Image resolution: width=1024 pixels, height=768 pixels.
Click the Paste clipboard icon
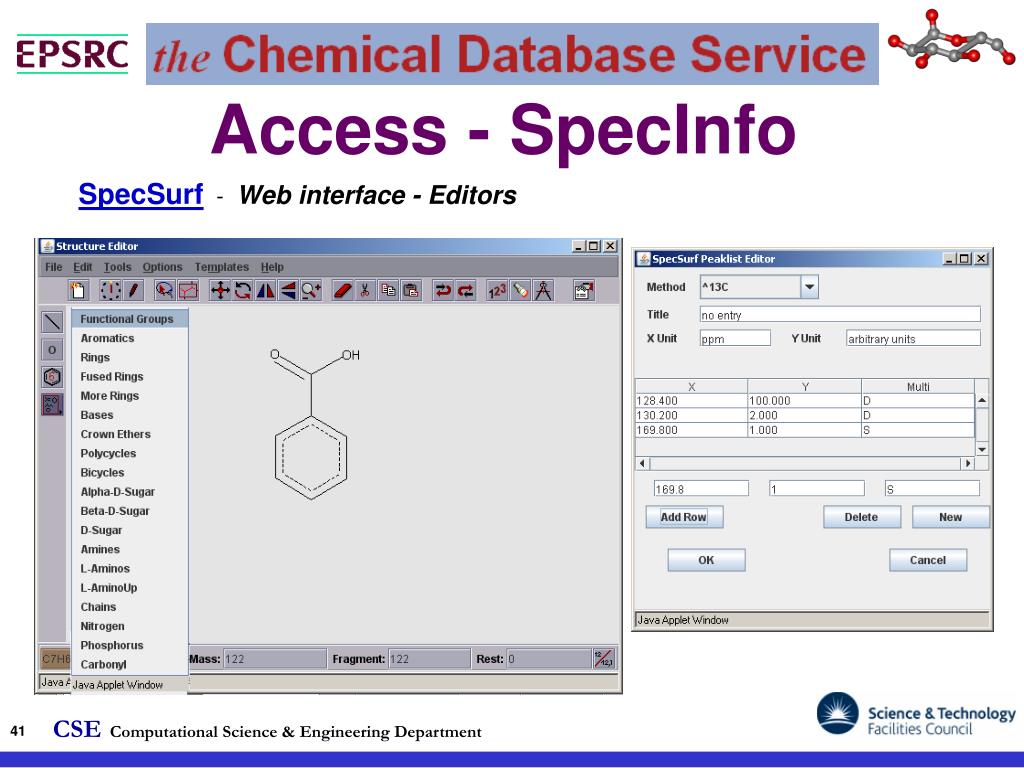[x=411, y=290]
